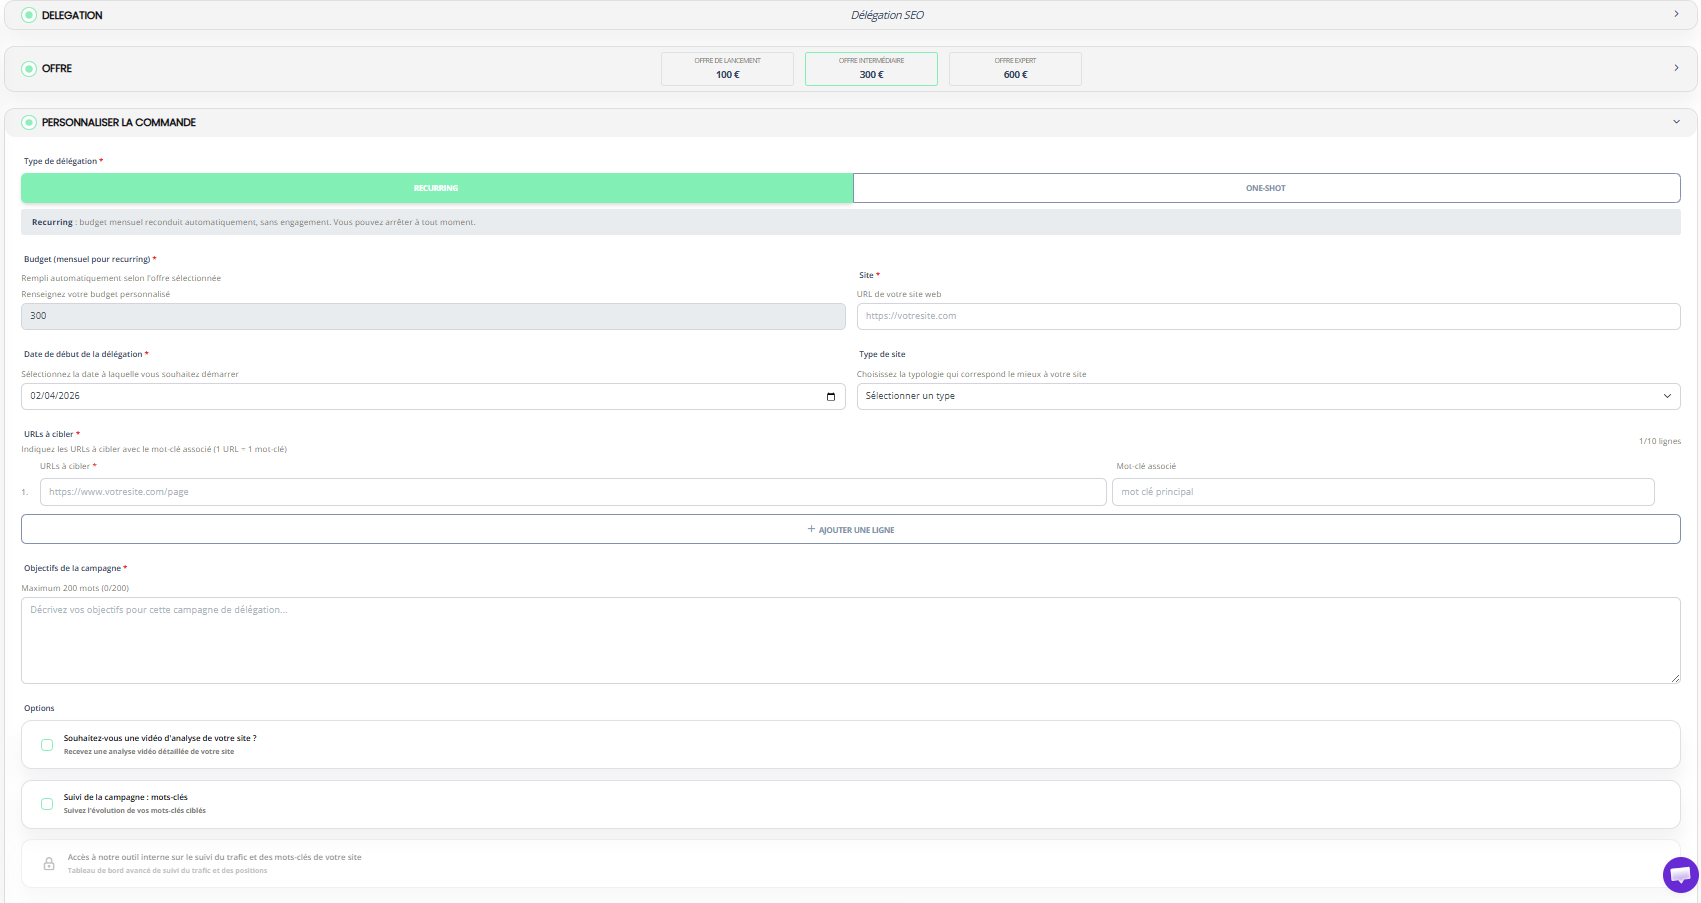The height and width of the screenshot is (903, 1701).
Task: Expand the OFFRE section chevron
Action: click(x=1676, y=68)
